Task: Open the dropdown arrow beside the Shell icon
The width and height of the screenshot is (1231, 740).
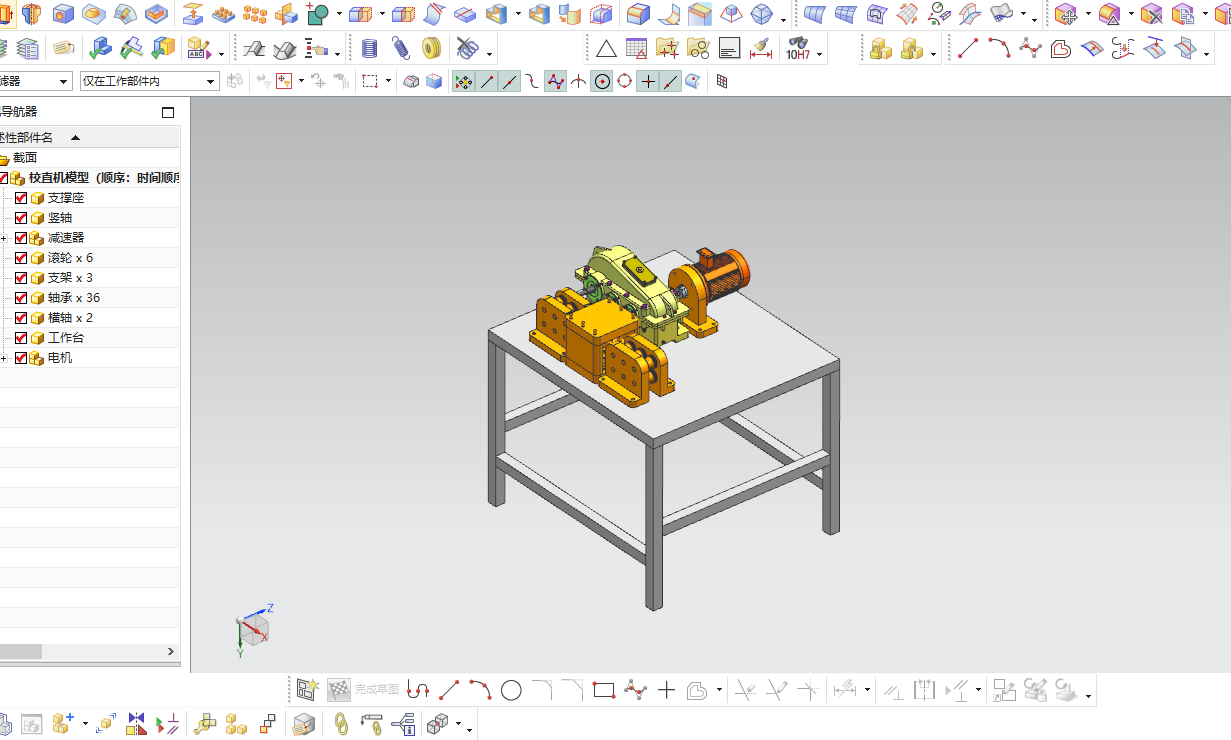Action: click(x=518, y=15)
